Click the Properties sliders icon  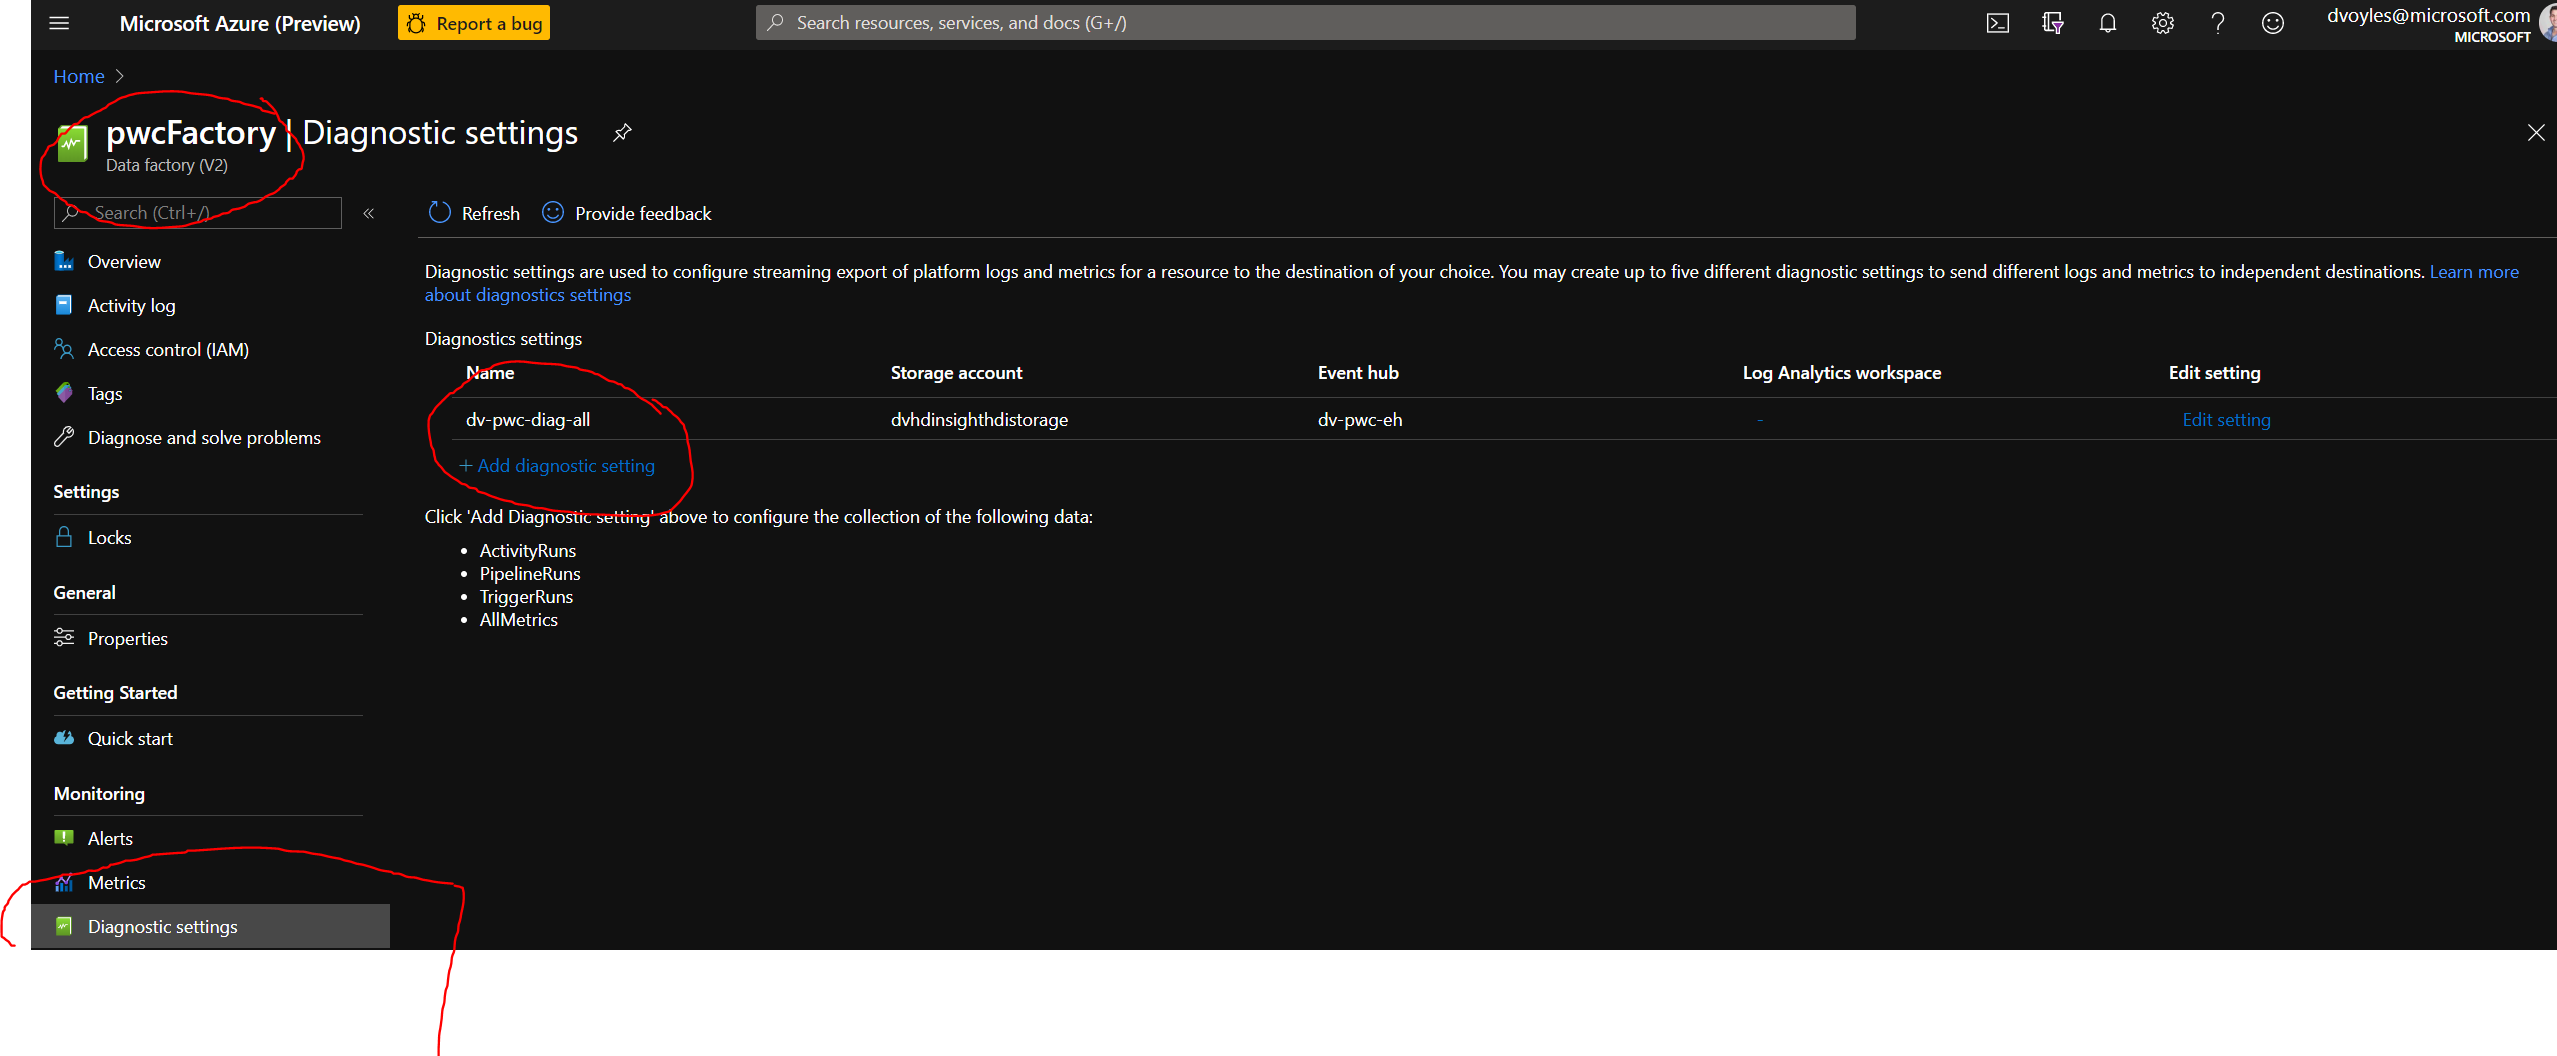pyautogui.click(x=64, y=638)
